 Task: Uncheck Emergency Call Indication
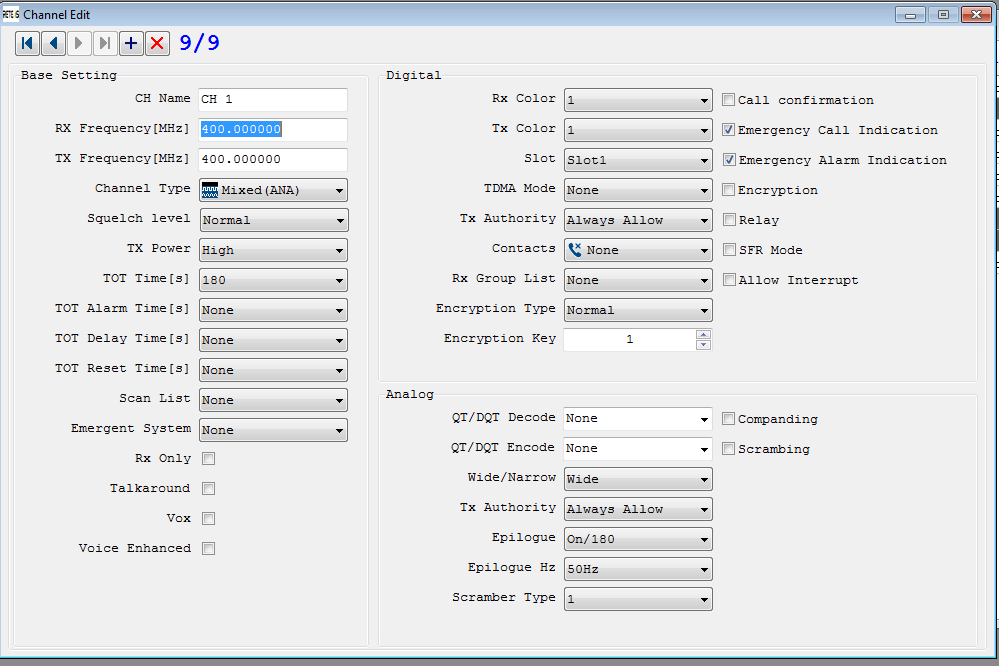pyautogui.click(x=730, y=130)
